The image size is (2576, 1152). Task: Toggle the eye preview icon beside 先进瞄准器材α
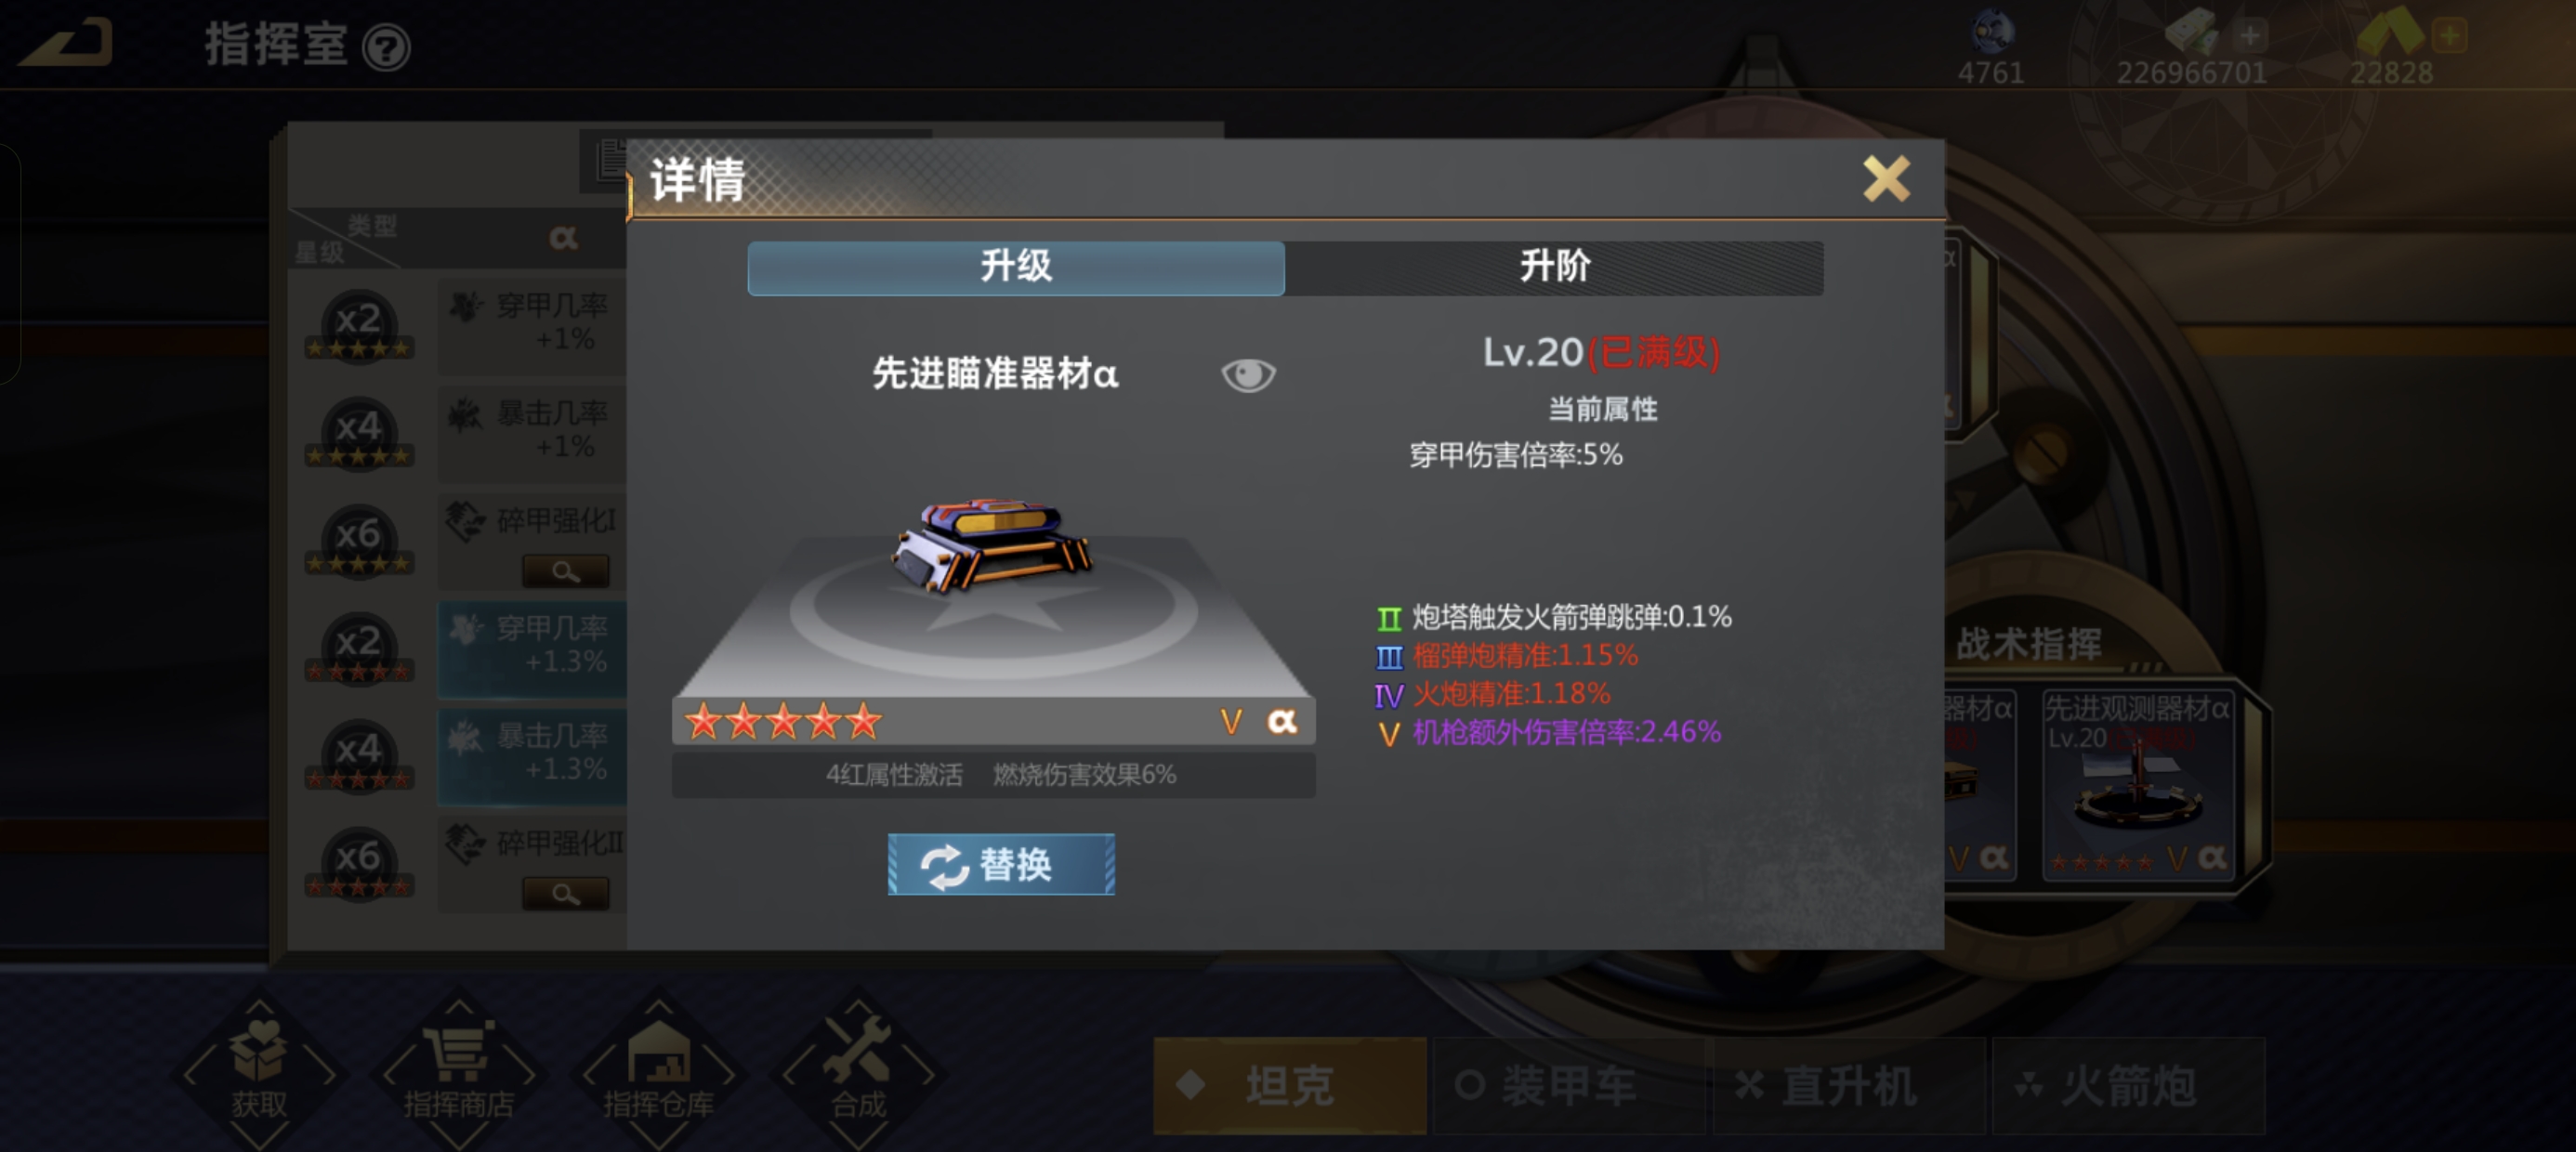1248,375
